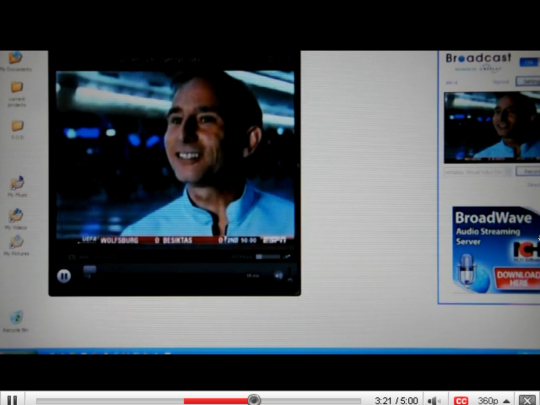
Task: Mute the YouTube player volume
Action: tap(434, 400)
